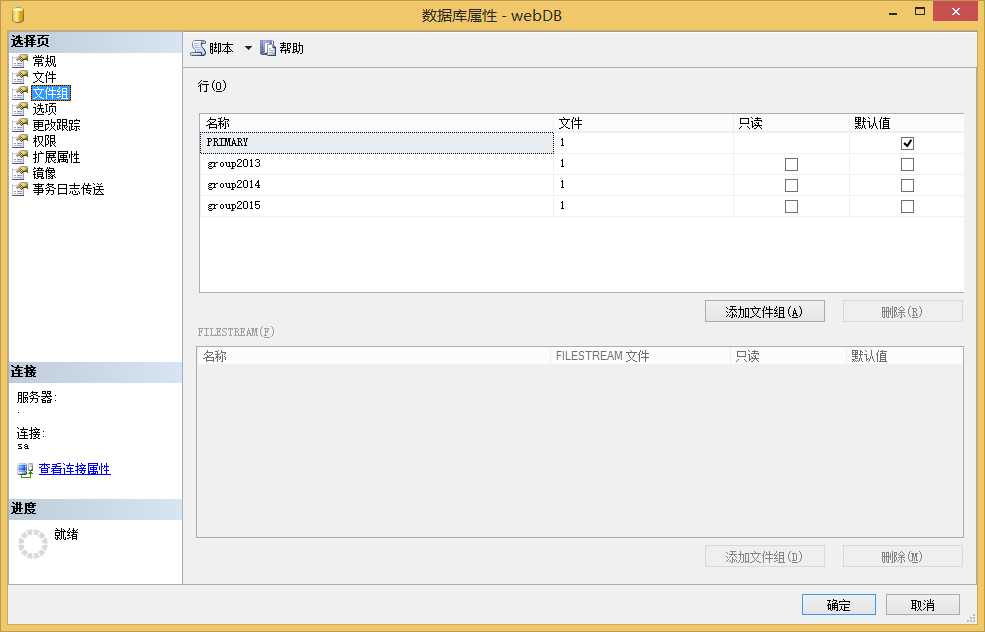Click the icon beside 权限 page
985x632 pixels.
tap(20, 141)
